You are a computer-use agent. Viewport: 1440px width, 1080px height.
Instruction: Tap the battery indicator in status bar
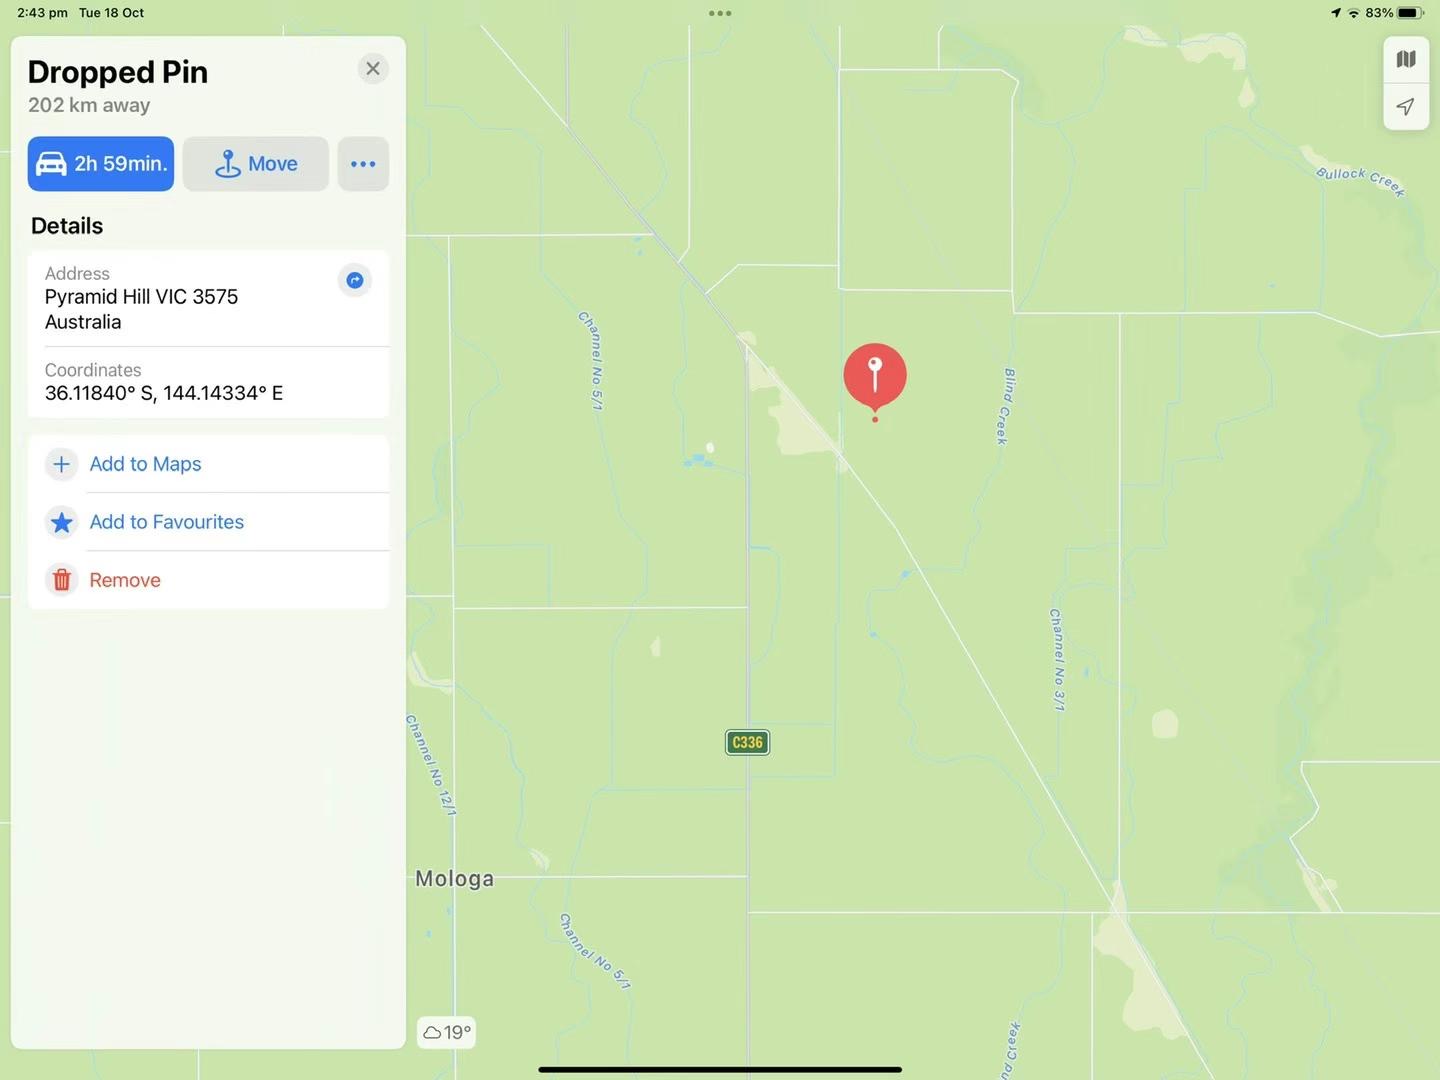pyautogui.click(x=1409, y=13)
